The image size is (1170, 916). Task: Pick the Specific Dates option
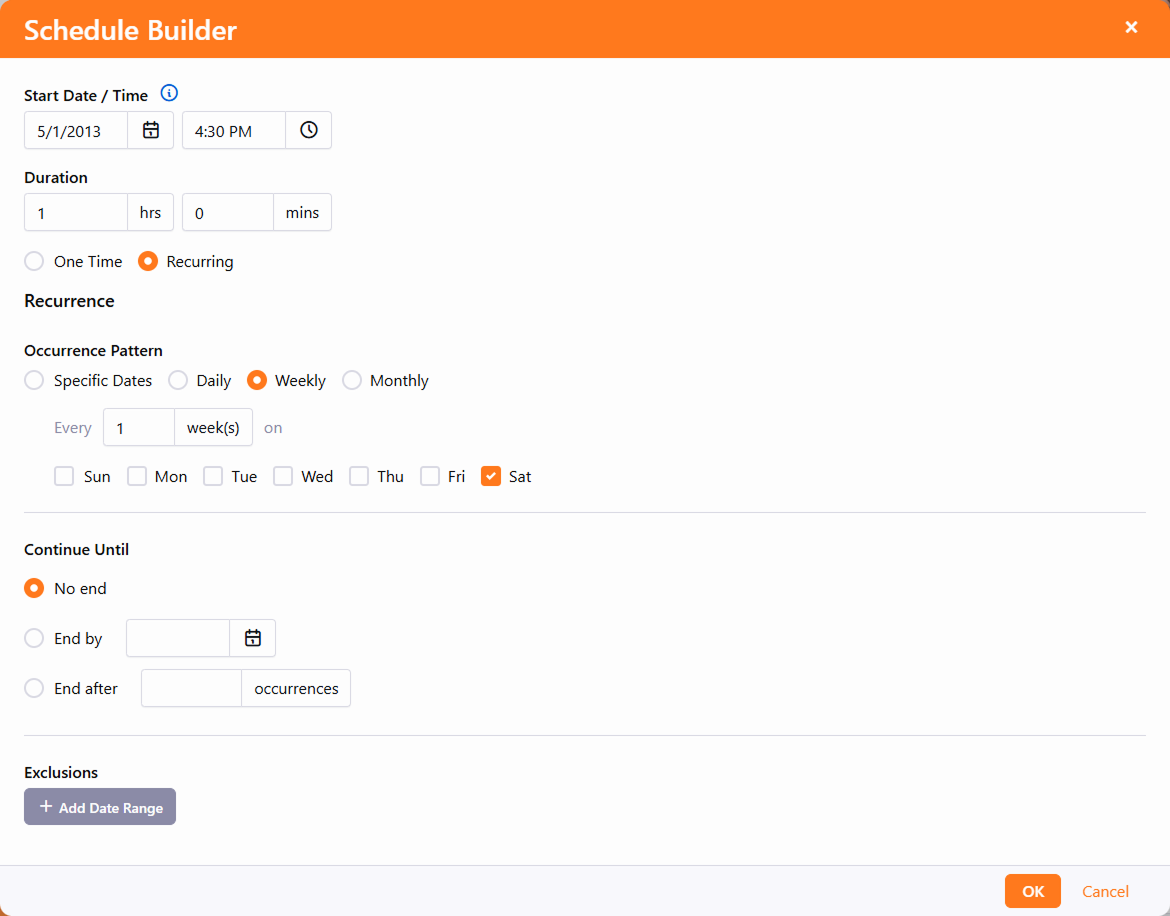(x=34, y=380)
